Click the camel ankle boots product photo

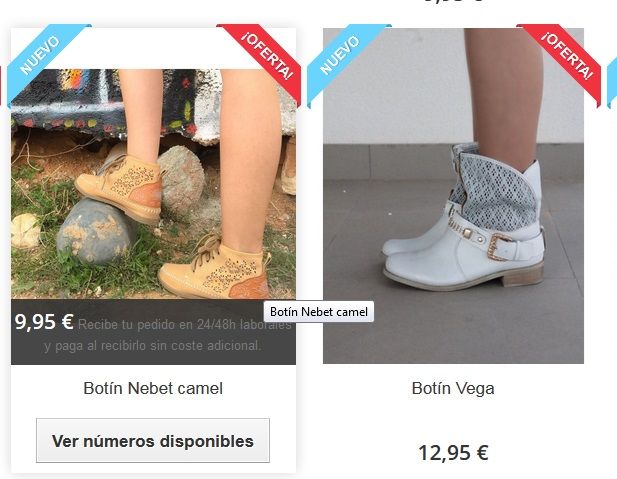click(x=153, y=184)
